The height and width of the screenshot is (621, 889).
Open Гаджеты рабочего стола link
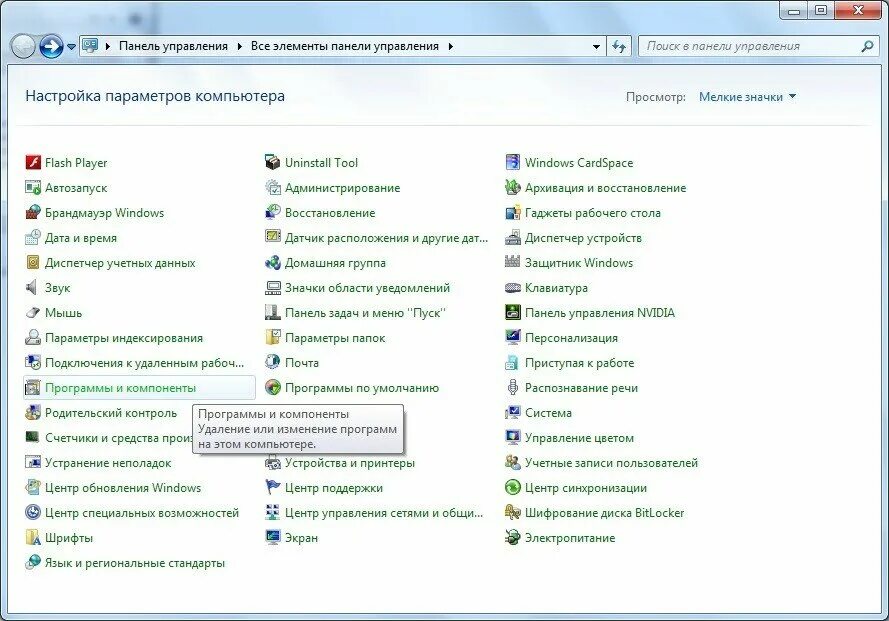click(x=592, y=213)
